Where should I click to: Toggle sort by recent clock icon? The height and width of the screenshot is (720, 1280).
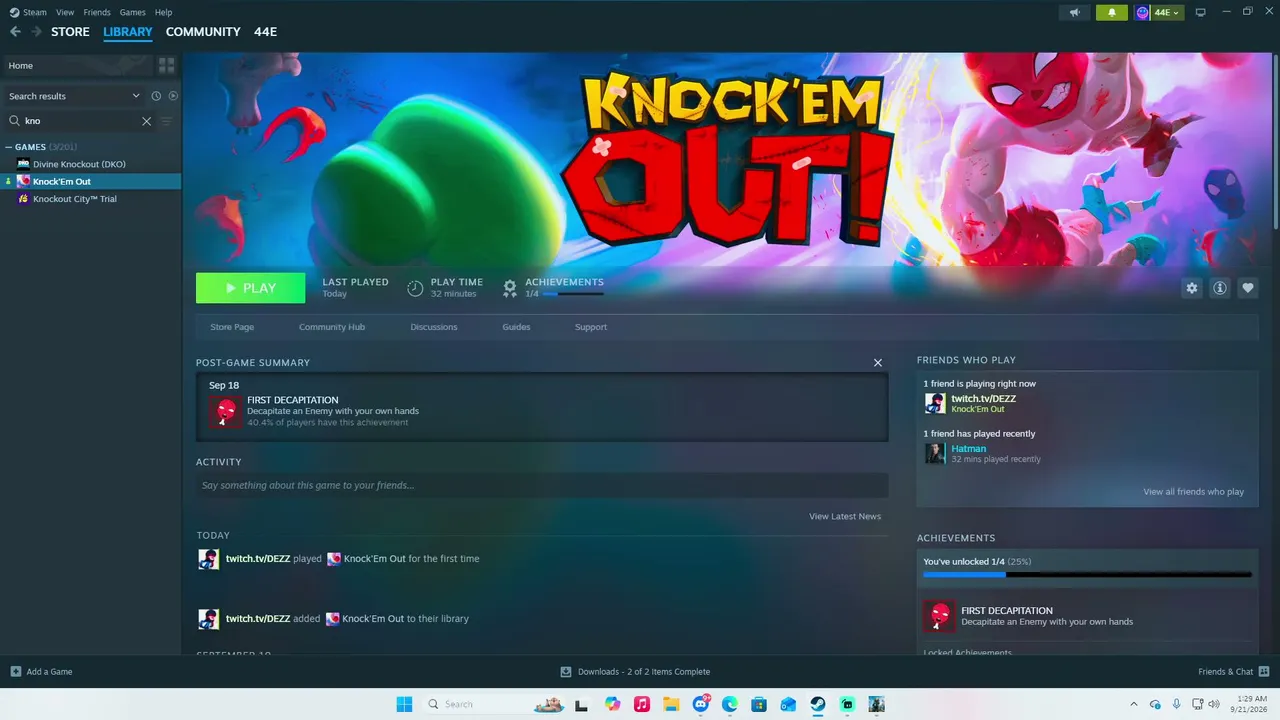click(x=156, y=96)
